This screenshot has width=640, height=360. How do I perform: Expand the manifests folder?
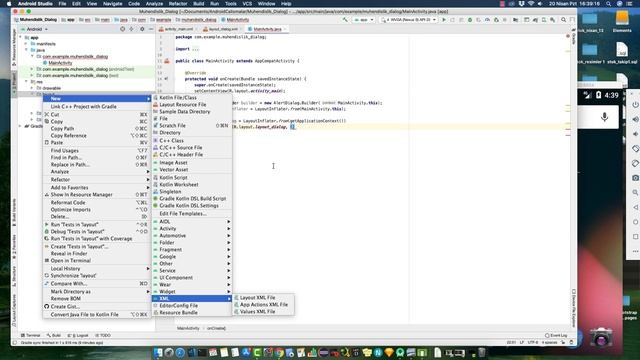(x=26, y=44)
